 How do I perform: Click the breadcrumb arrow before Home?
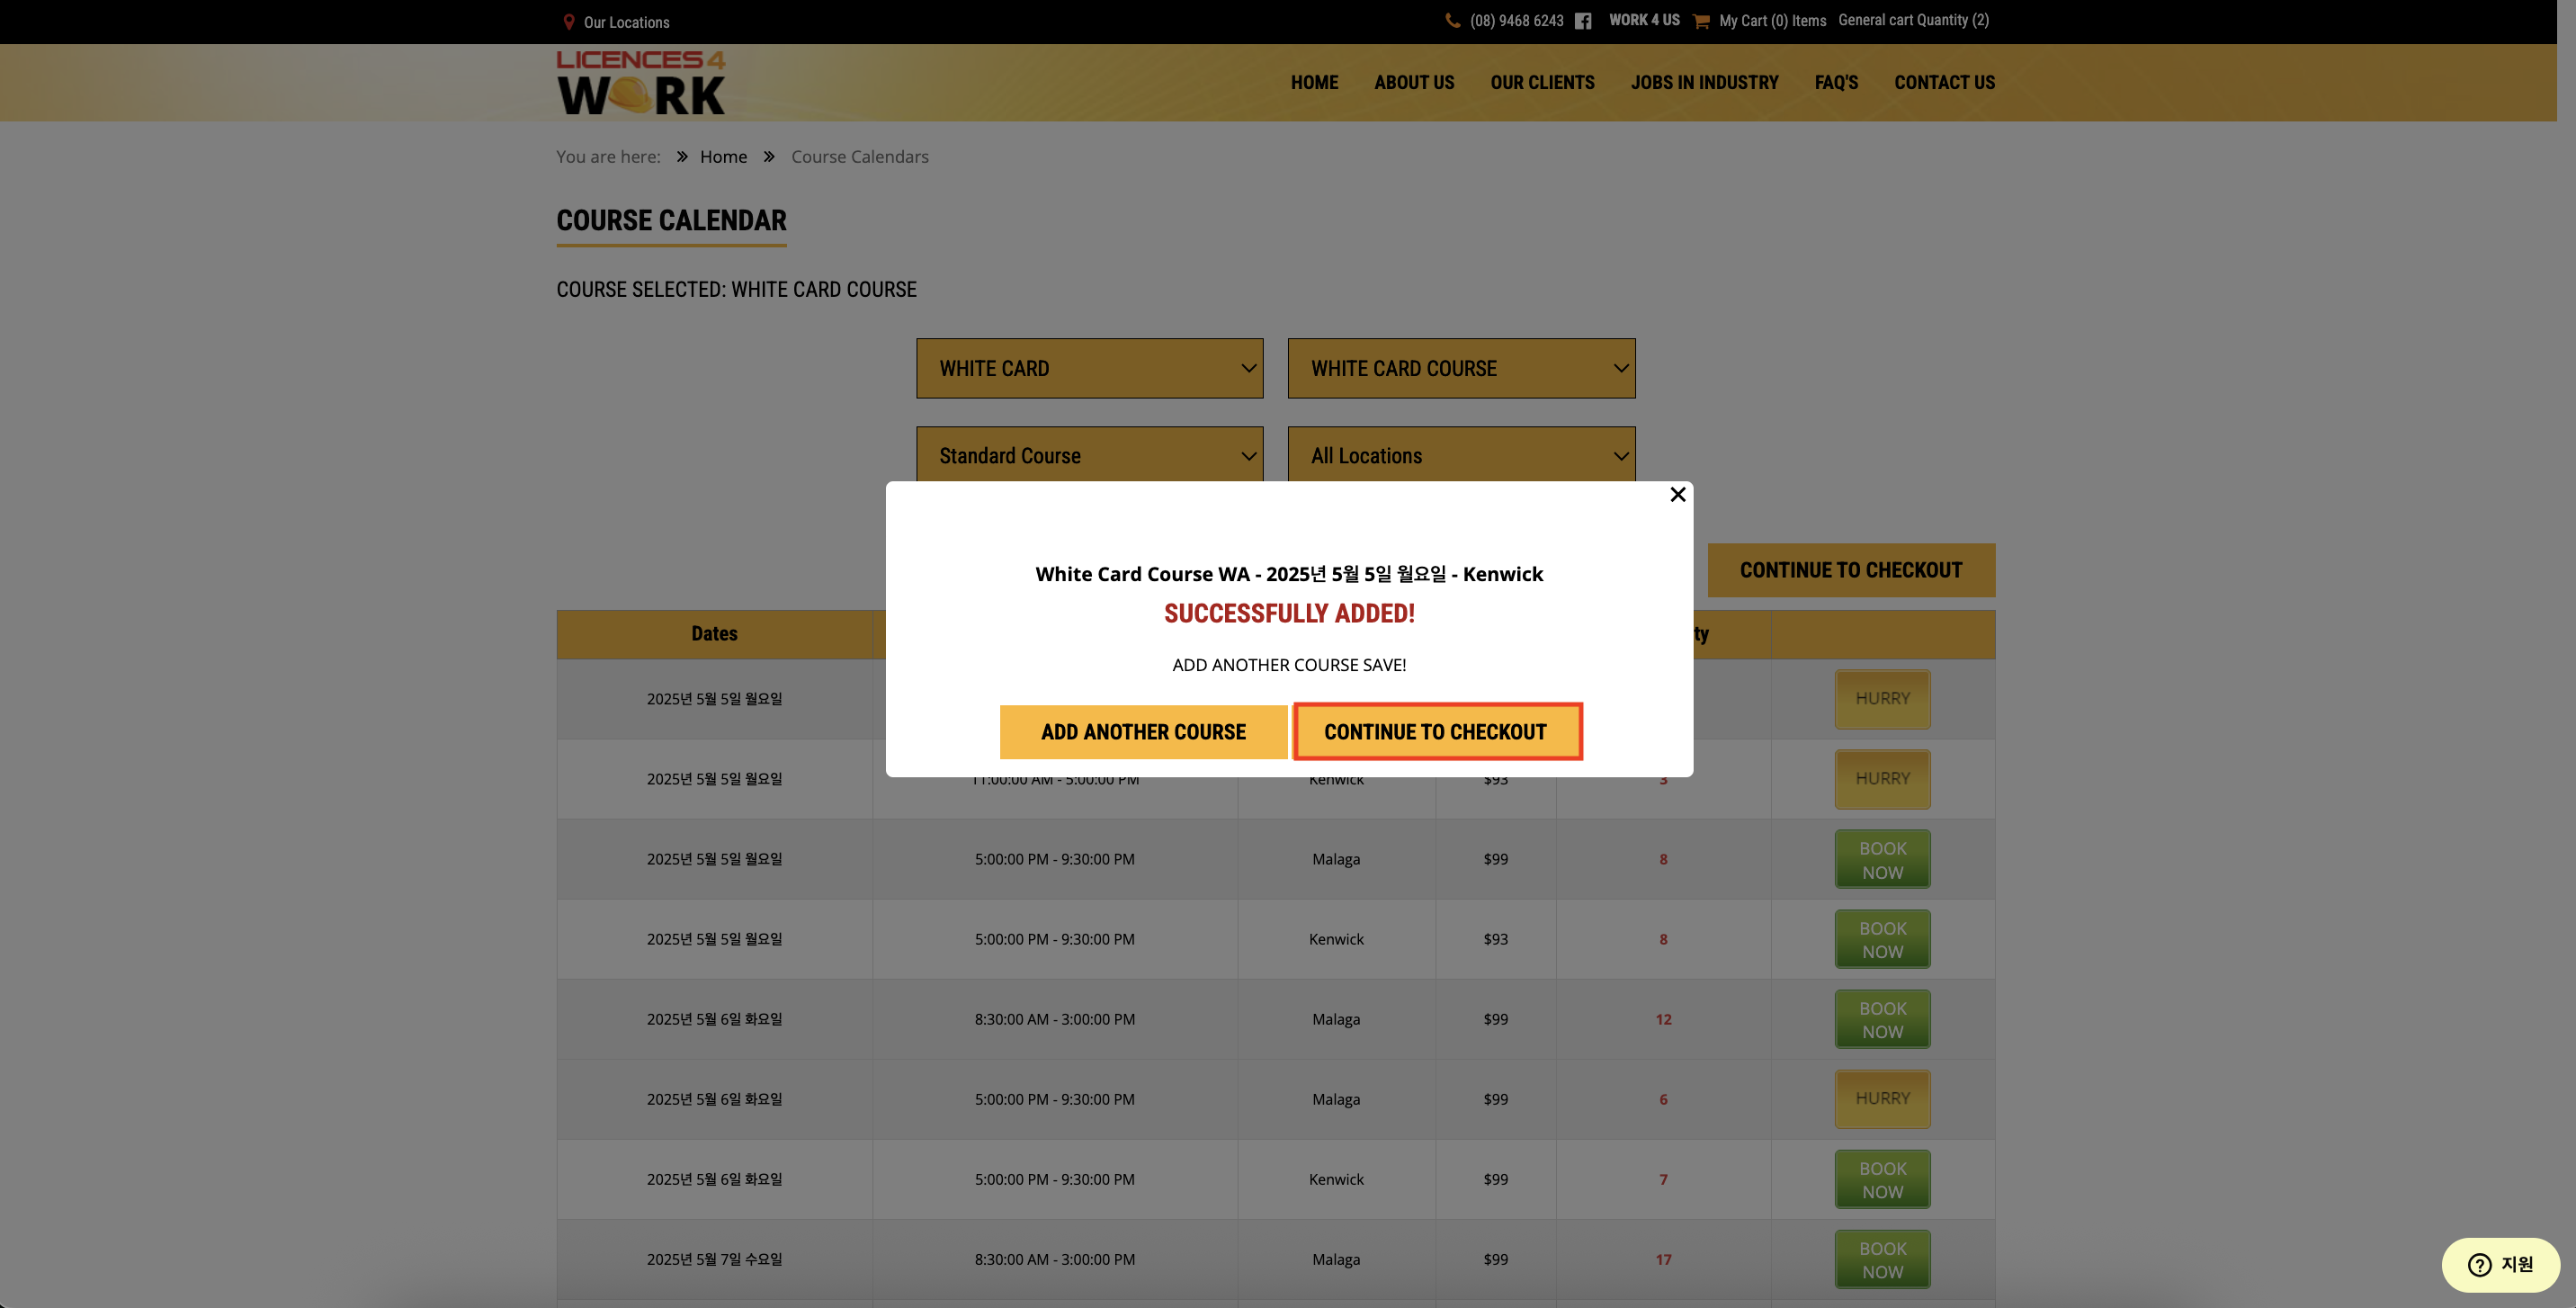[x=682, y=157]
